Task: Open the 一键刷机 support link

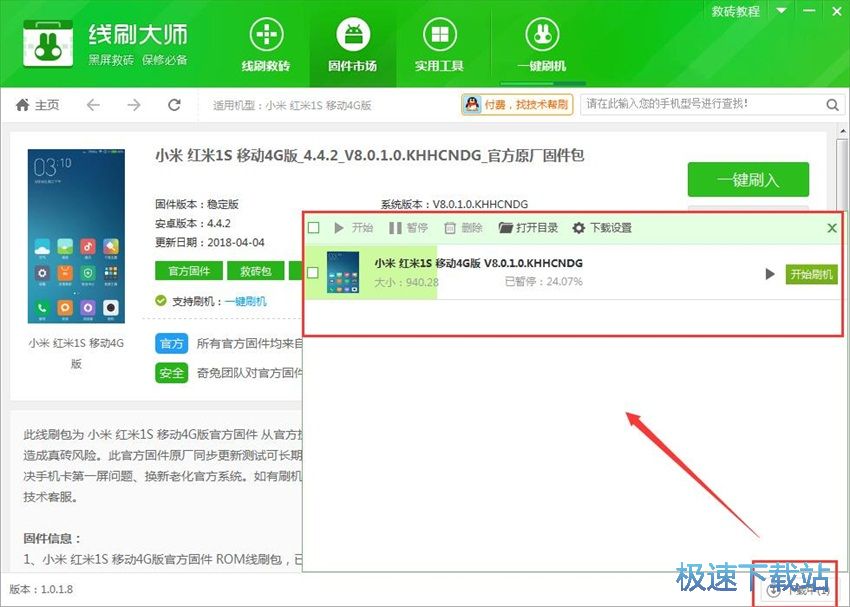Action: point(246,301)
